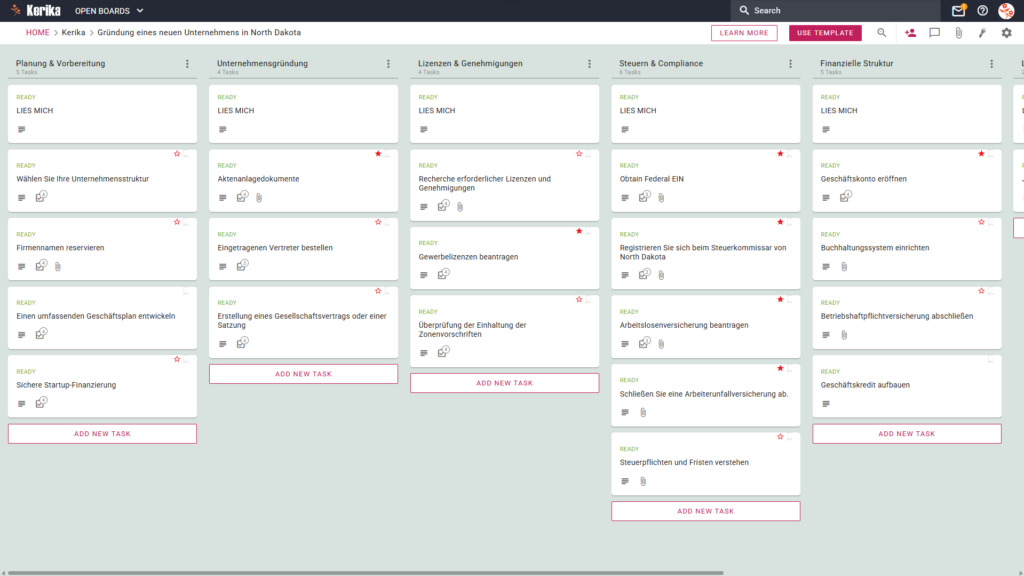Open the board chat icon
Image resolution: width=1024 pixels, height=576 pixels.
coord(935,33)
